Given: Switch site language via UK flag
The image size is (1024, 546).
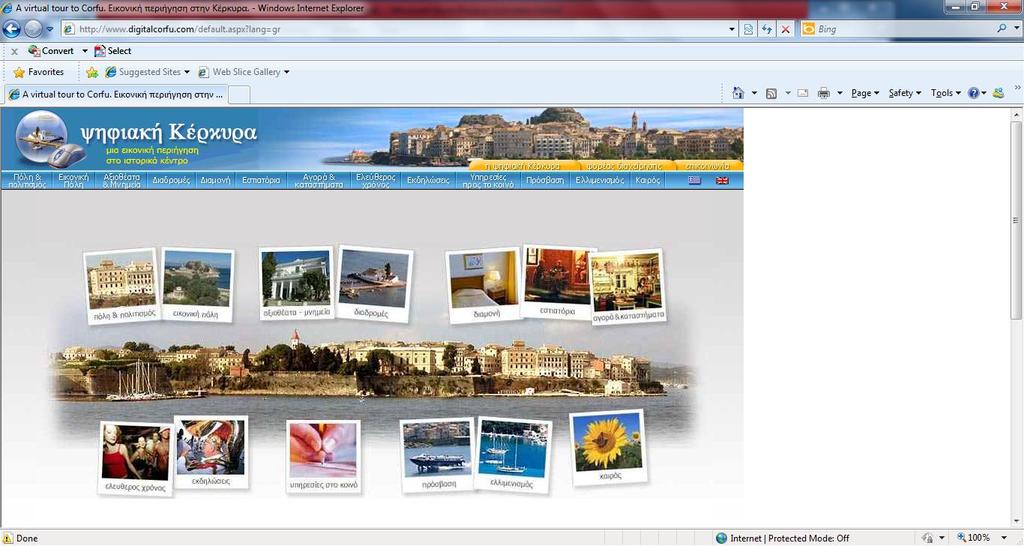Looking at the screenshot, I should (722, 180).
